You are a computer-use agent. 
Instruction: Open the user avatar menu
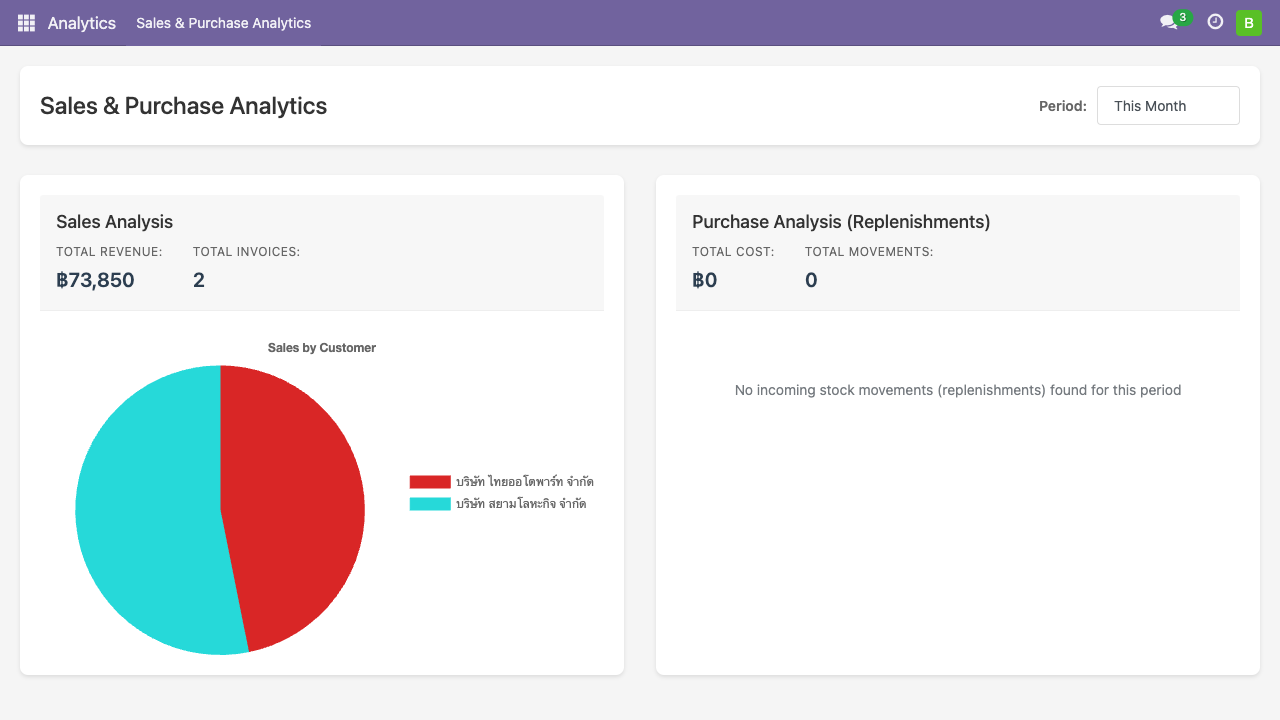click(x=1248, y=21)
